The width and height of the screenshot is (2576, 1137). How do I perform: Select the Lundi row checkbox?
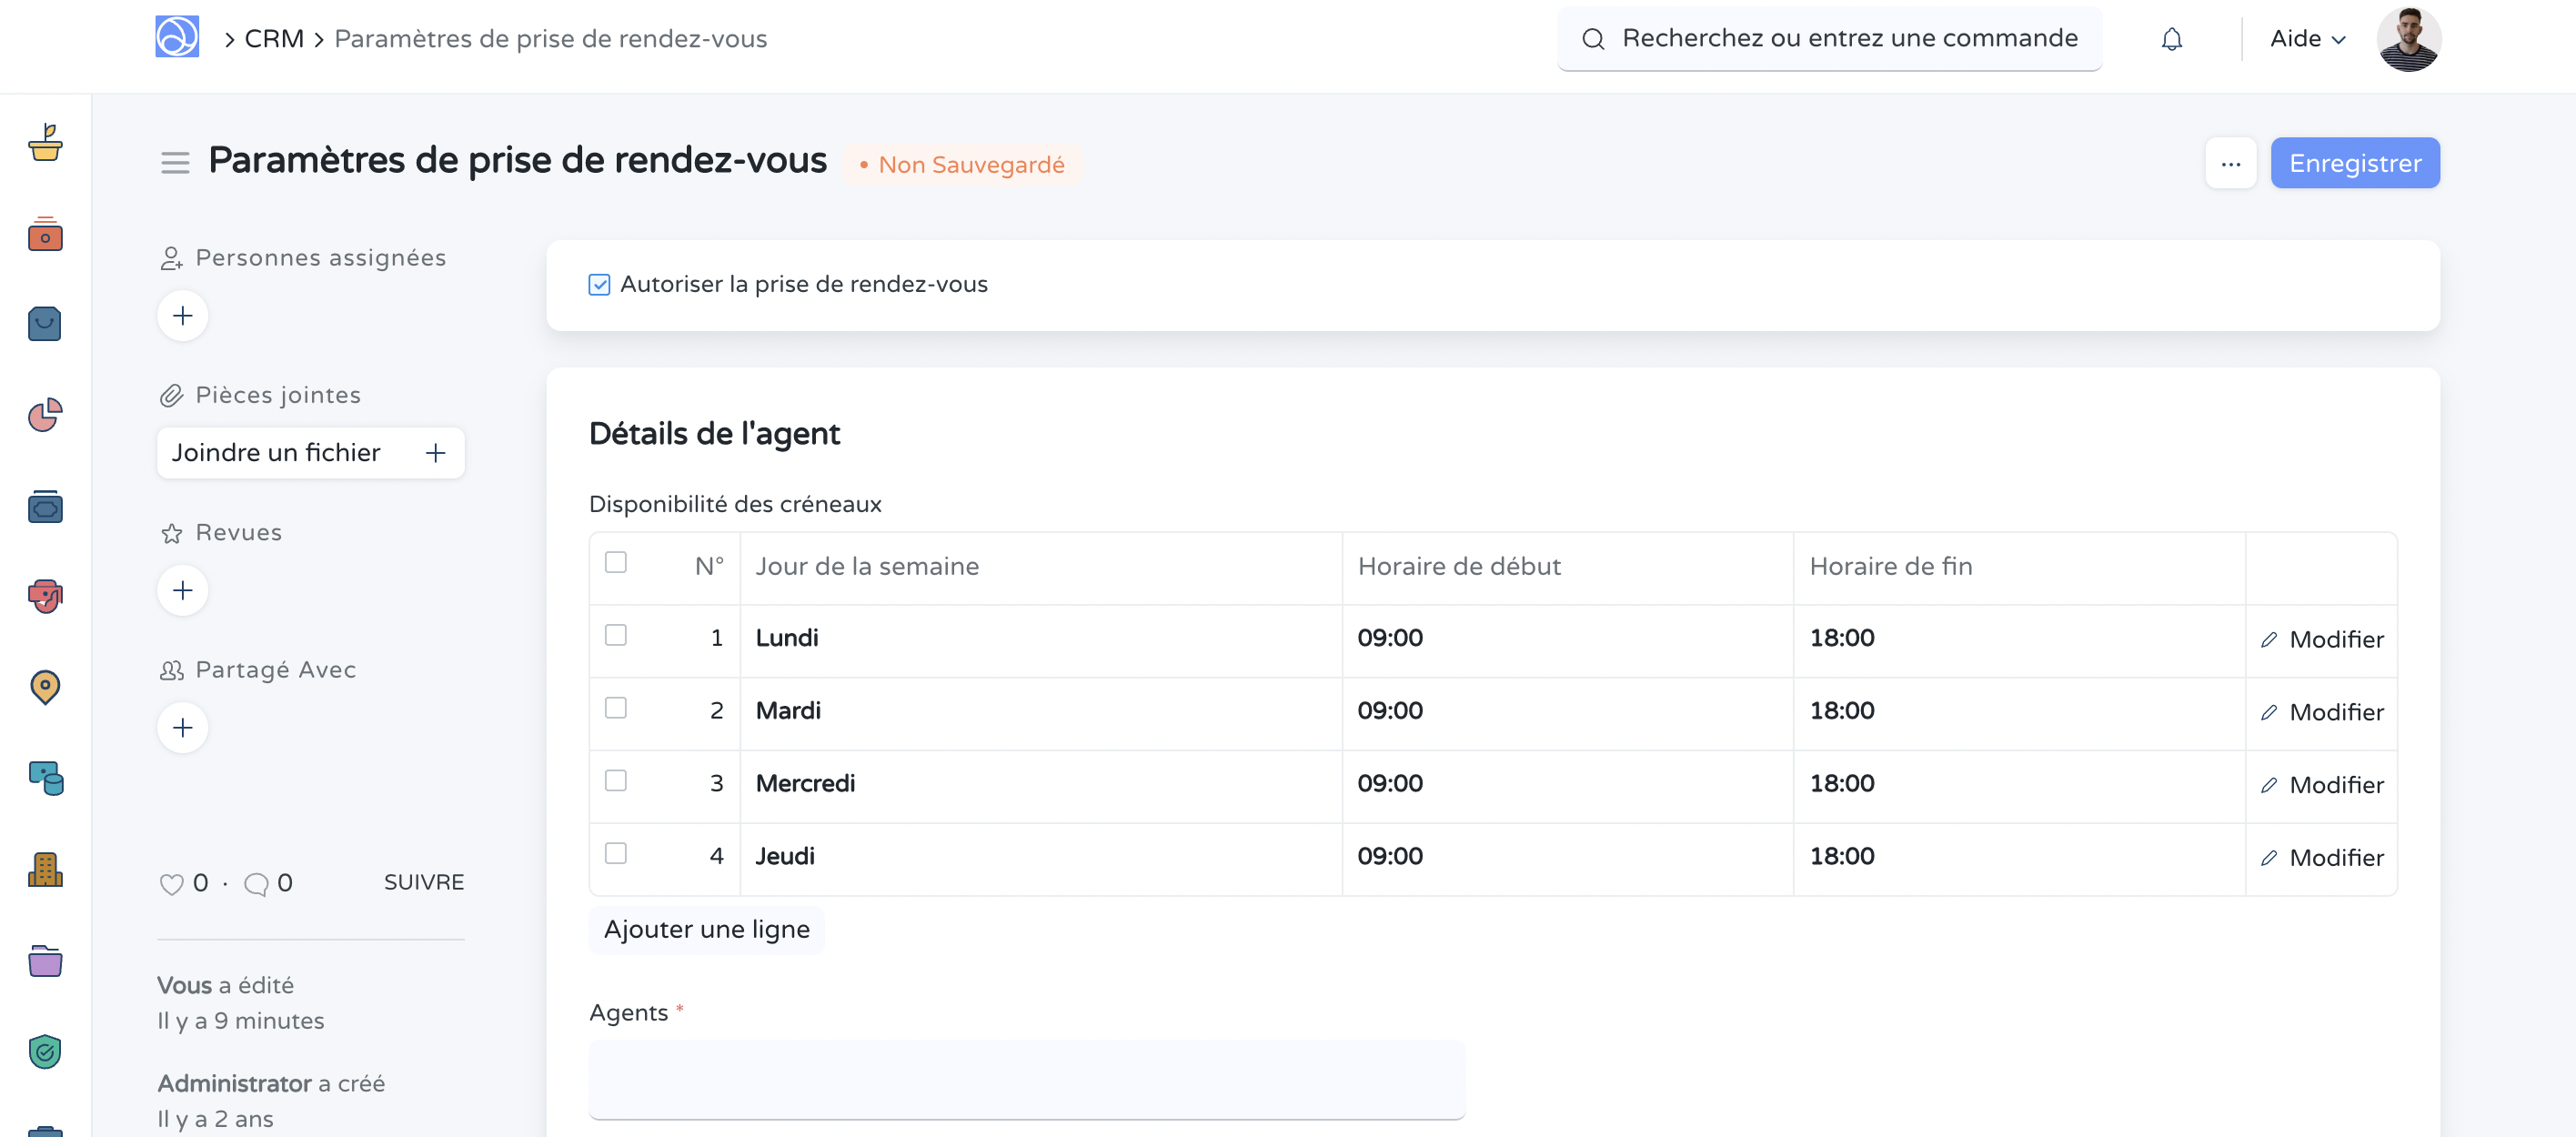pyautogui.click(x=616, y=635)
